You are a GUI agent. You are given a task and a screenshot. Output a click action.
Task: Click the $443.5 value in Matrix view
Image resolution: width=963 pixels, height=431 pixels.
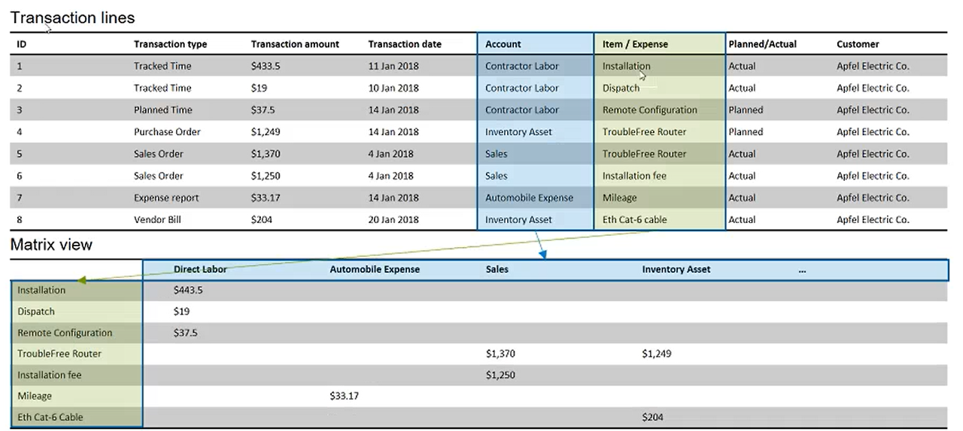(188, 290)
